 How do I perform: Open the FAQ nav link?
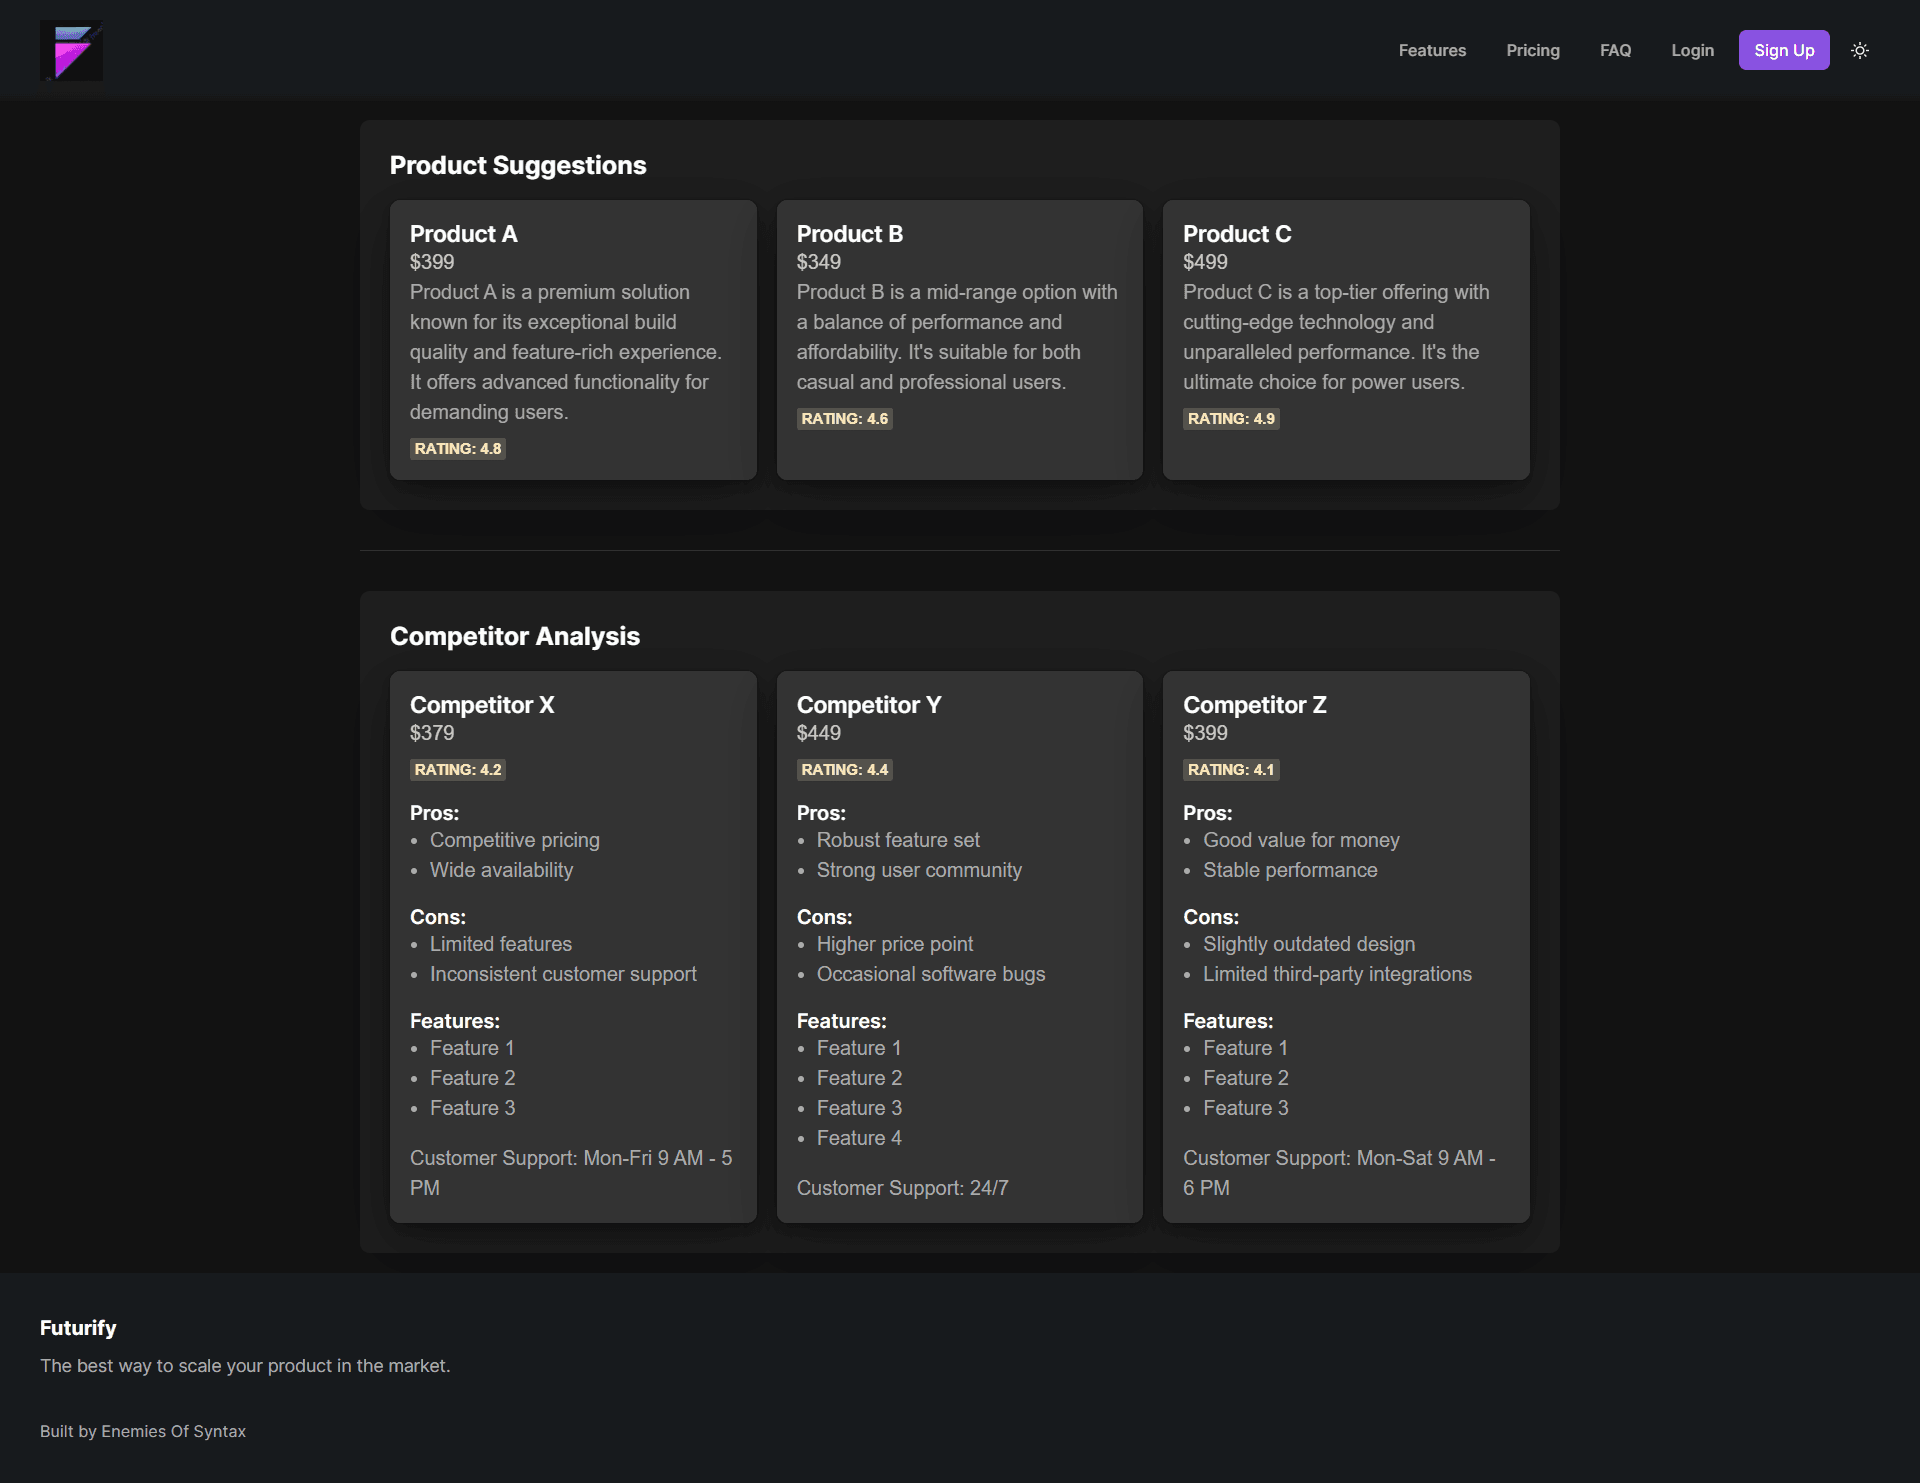click(1615, 50)
